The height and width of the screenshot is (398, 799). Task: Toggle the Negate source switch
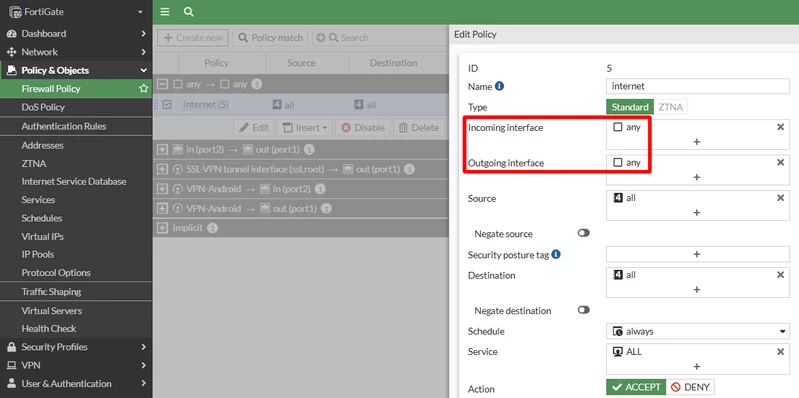click(x=583, y=233)
